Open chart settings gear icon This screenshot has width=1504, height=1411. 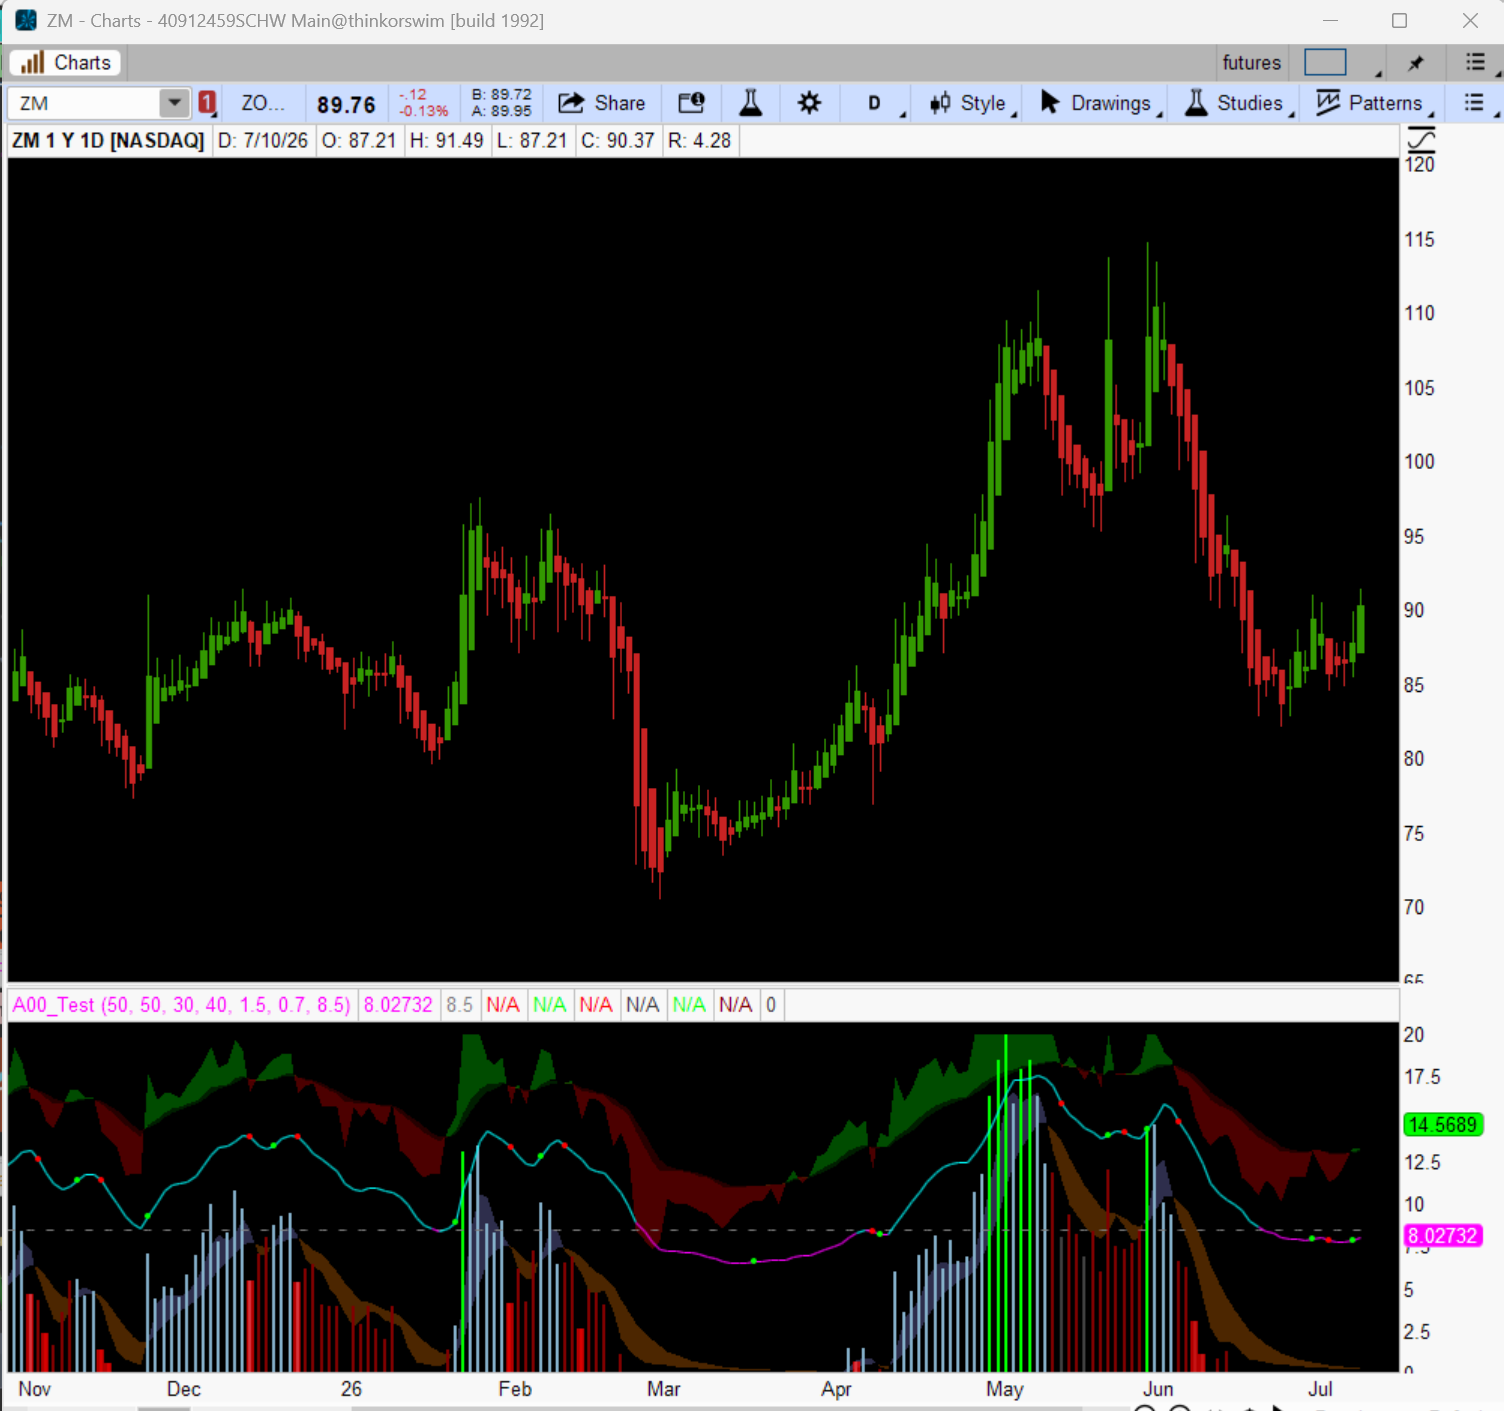pos(809,103)
